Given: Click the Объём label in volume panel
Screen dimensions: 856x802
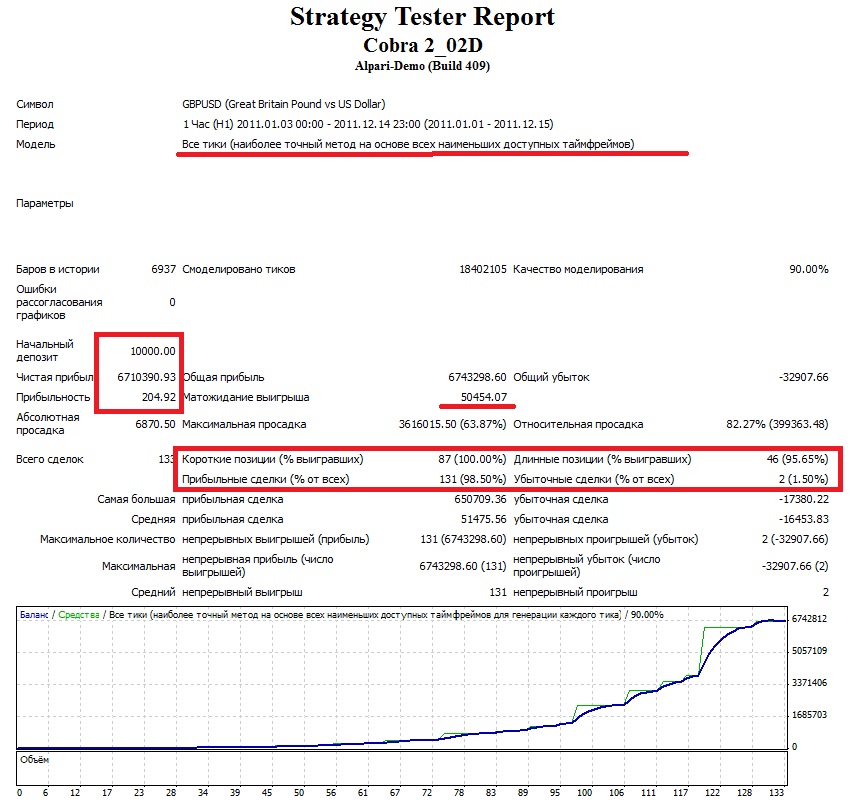Looking at the screenshot, I should (34, 760).
